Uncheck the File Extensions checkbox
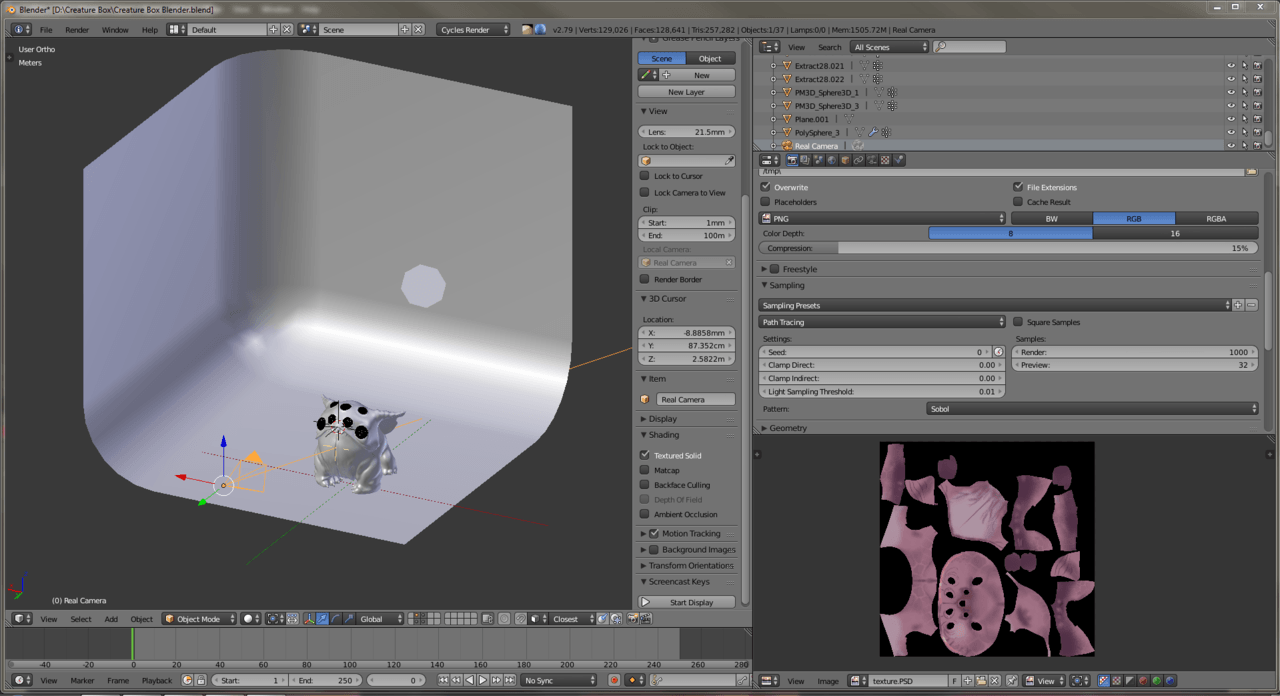Viewport: 1280px width, 696px height. point(1018,187)
